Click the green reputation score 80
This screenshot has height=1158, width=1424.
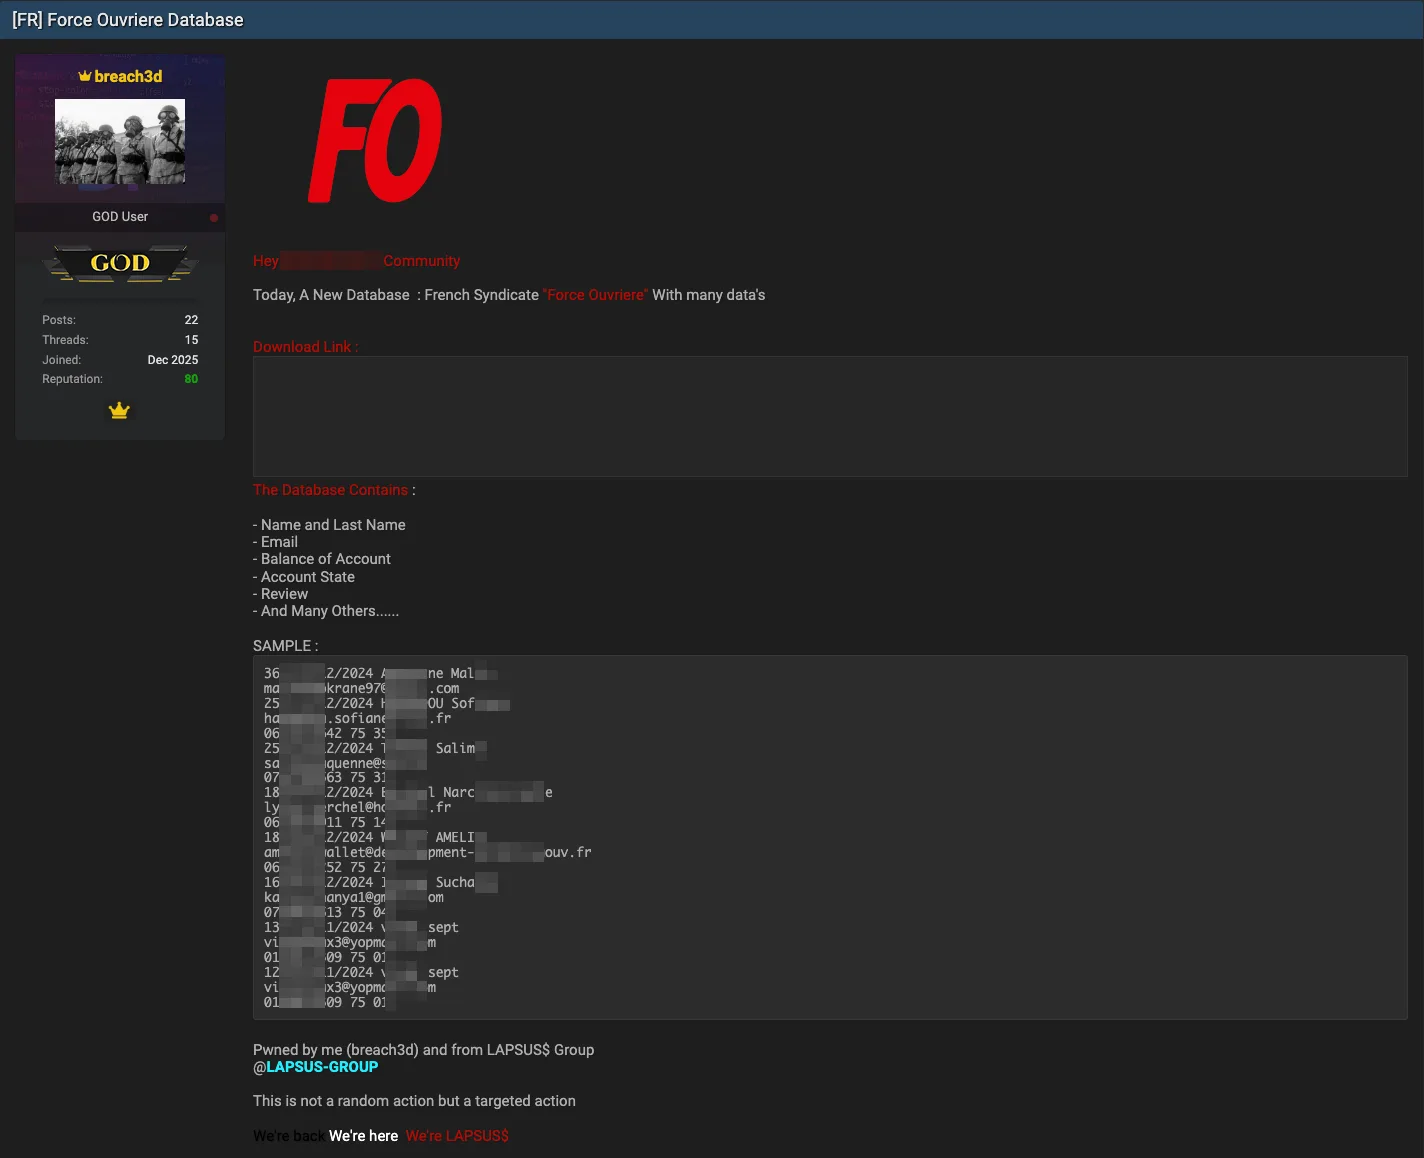pos(191,378)
